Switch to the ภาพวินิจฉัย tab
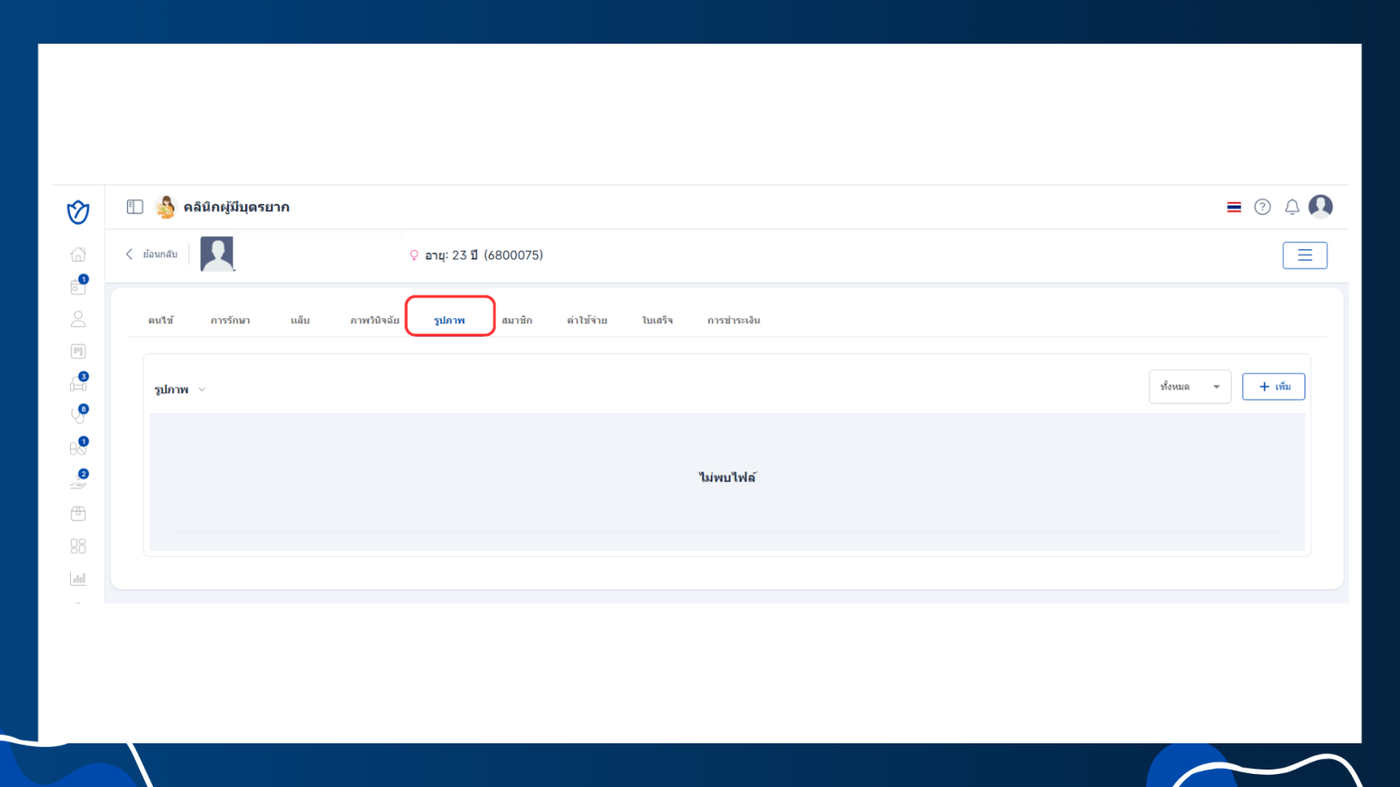1400x787 pixels. (x=375, y=321)
